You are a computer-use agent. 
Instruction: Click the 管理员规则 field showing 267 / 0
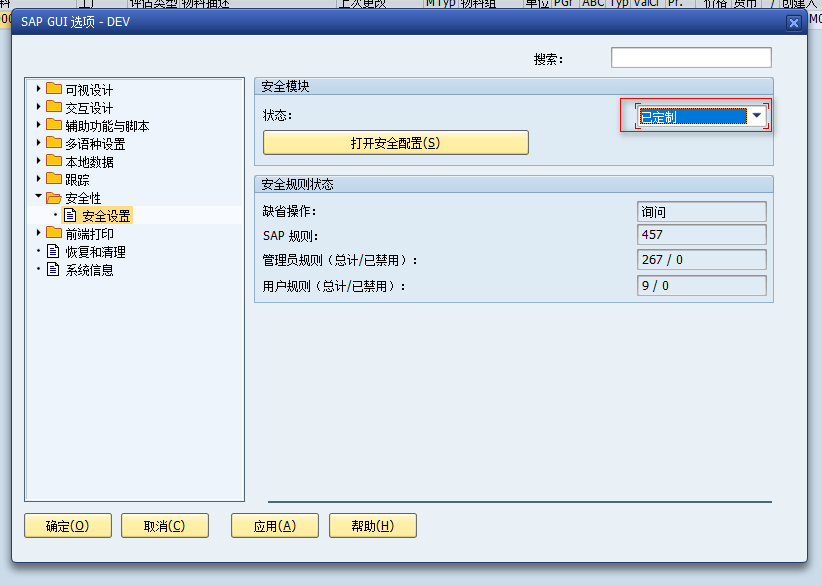(701, 259)
